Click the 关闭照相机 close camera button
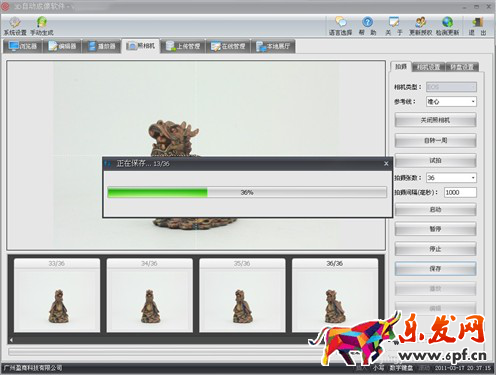 [x=435, y=120]
